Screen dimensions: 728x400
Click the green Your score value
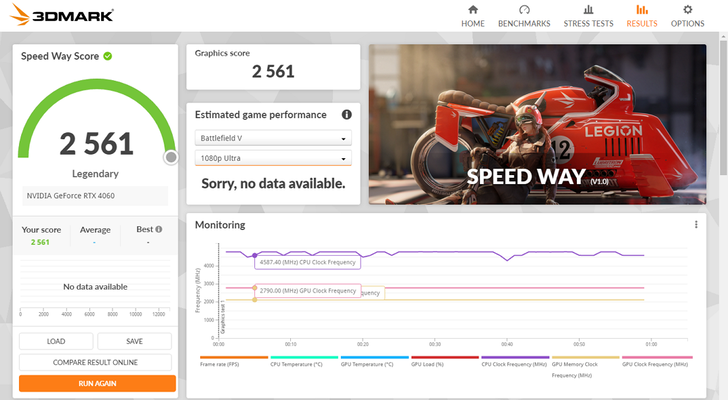click(x=40, y=242)
